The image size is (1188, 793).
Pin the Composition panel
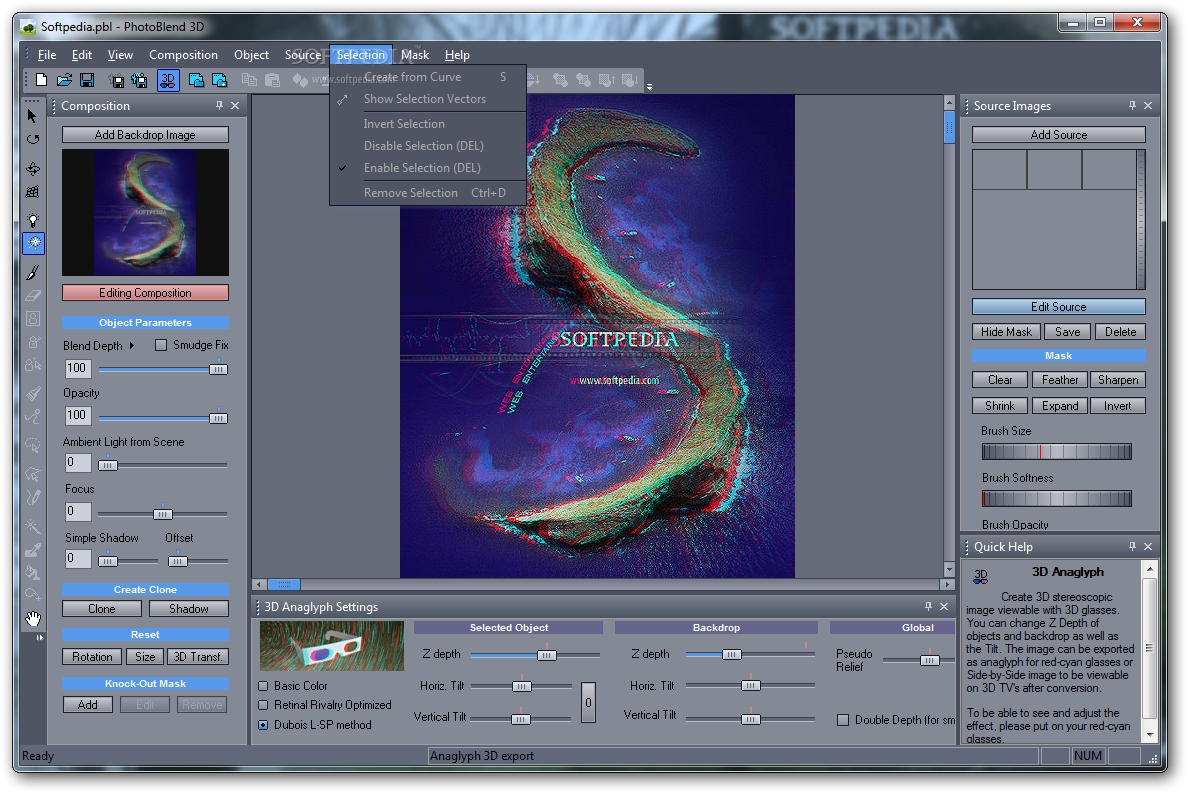tap(220, 105)
